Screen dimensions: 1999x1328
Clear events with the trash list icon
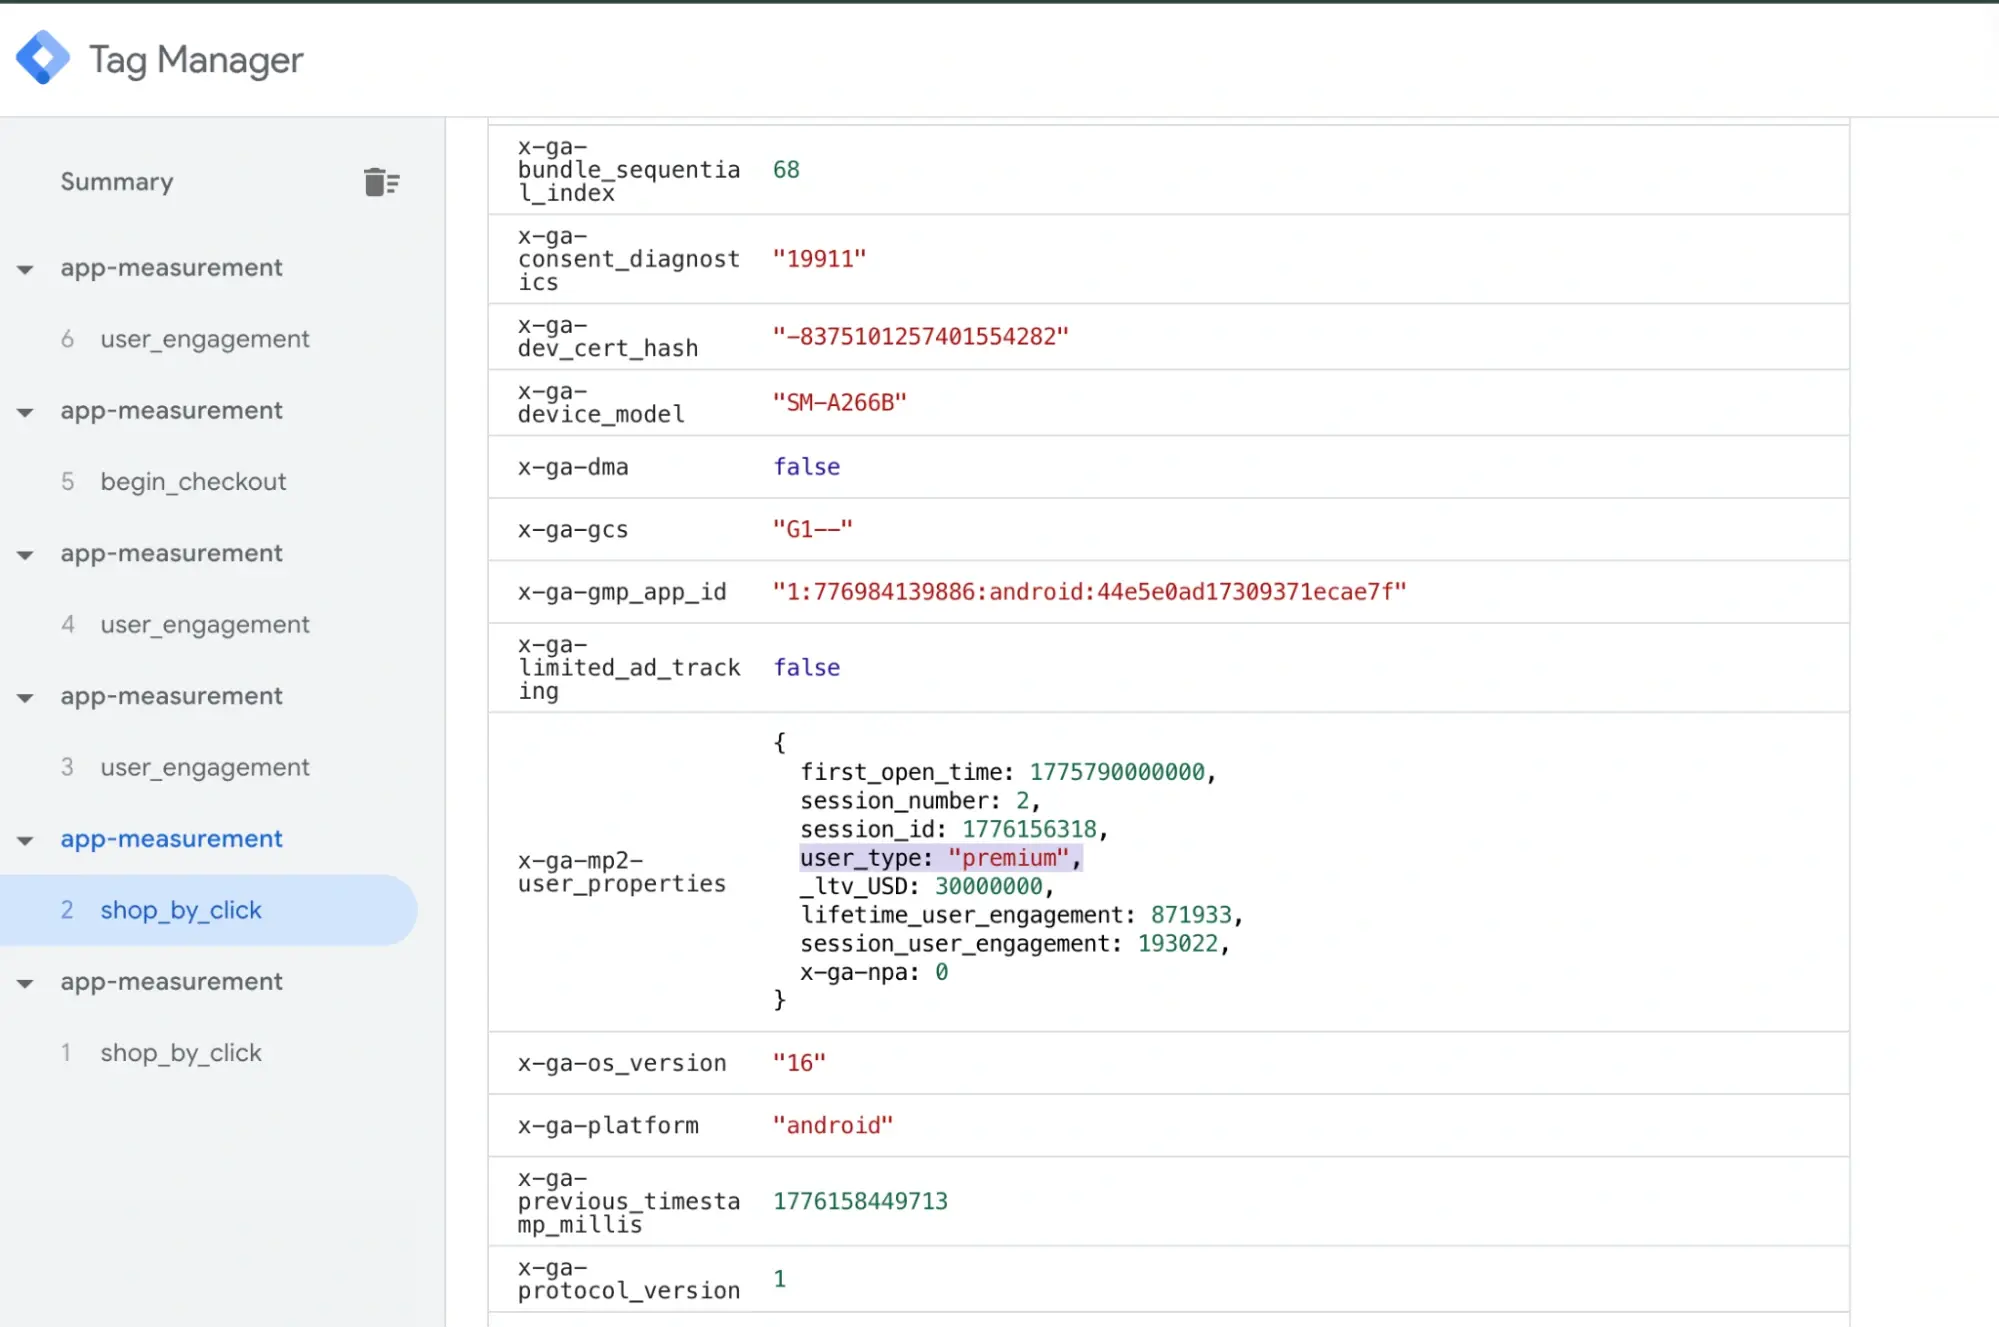381,182
